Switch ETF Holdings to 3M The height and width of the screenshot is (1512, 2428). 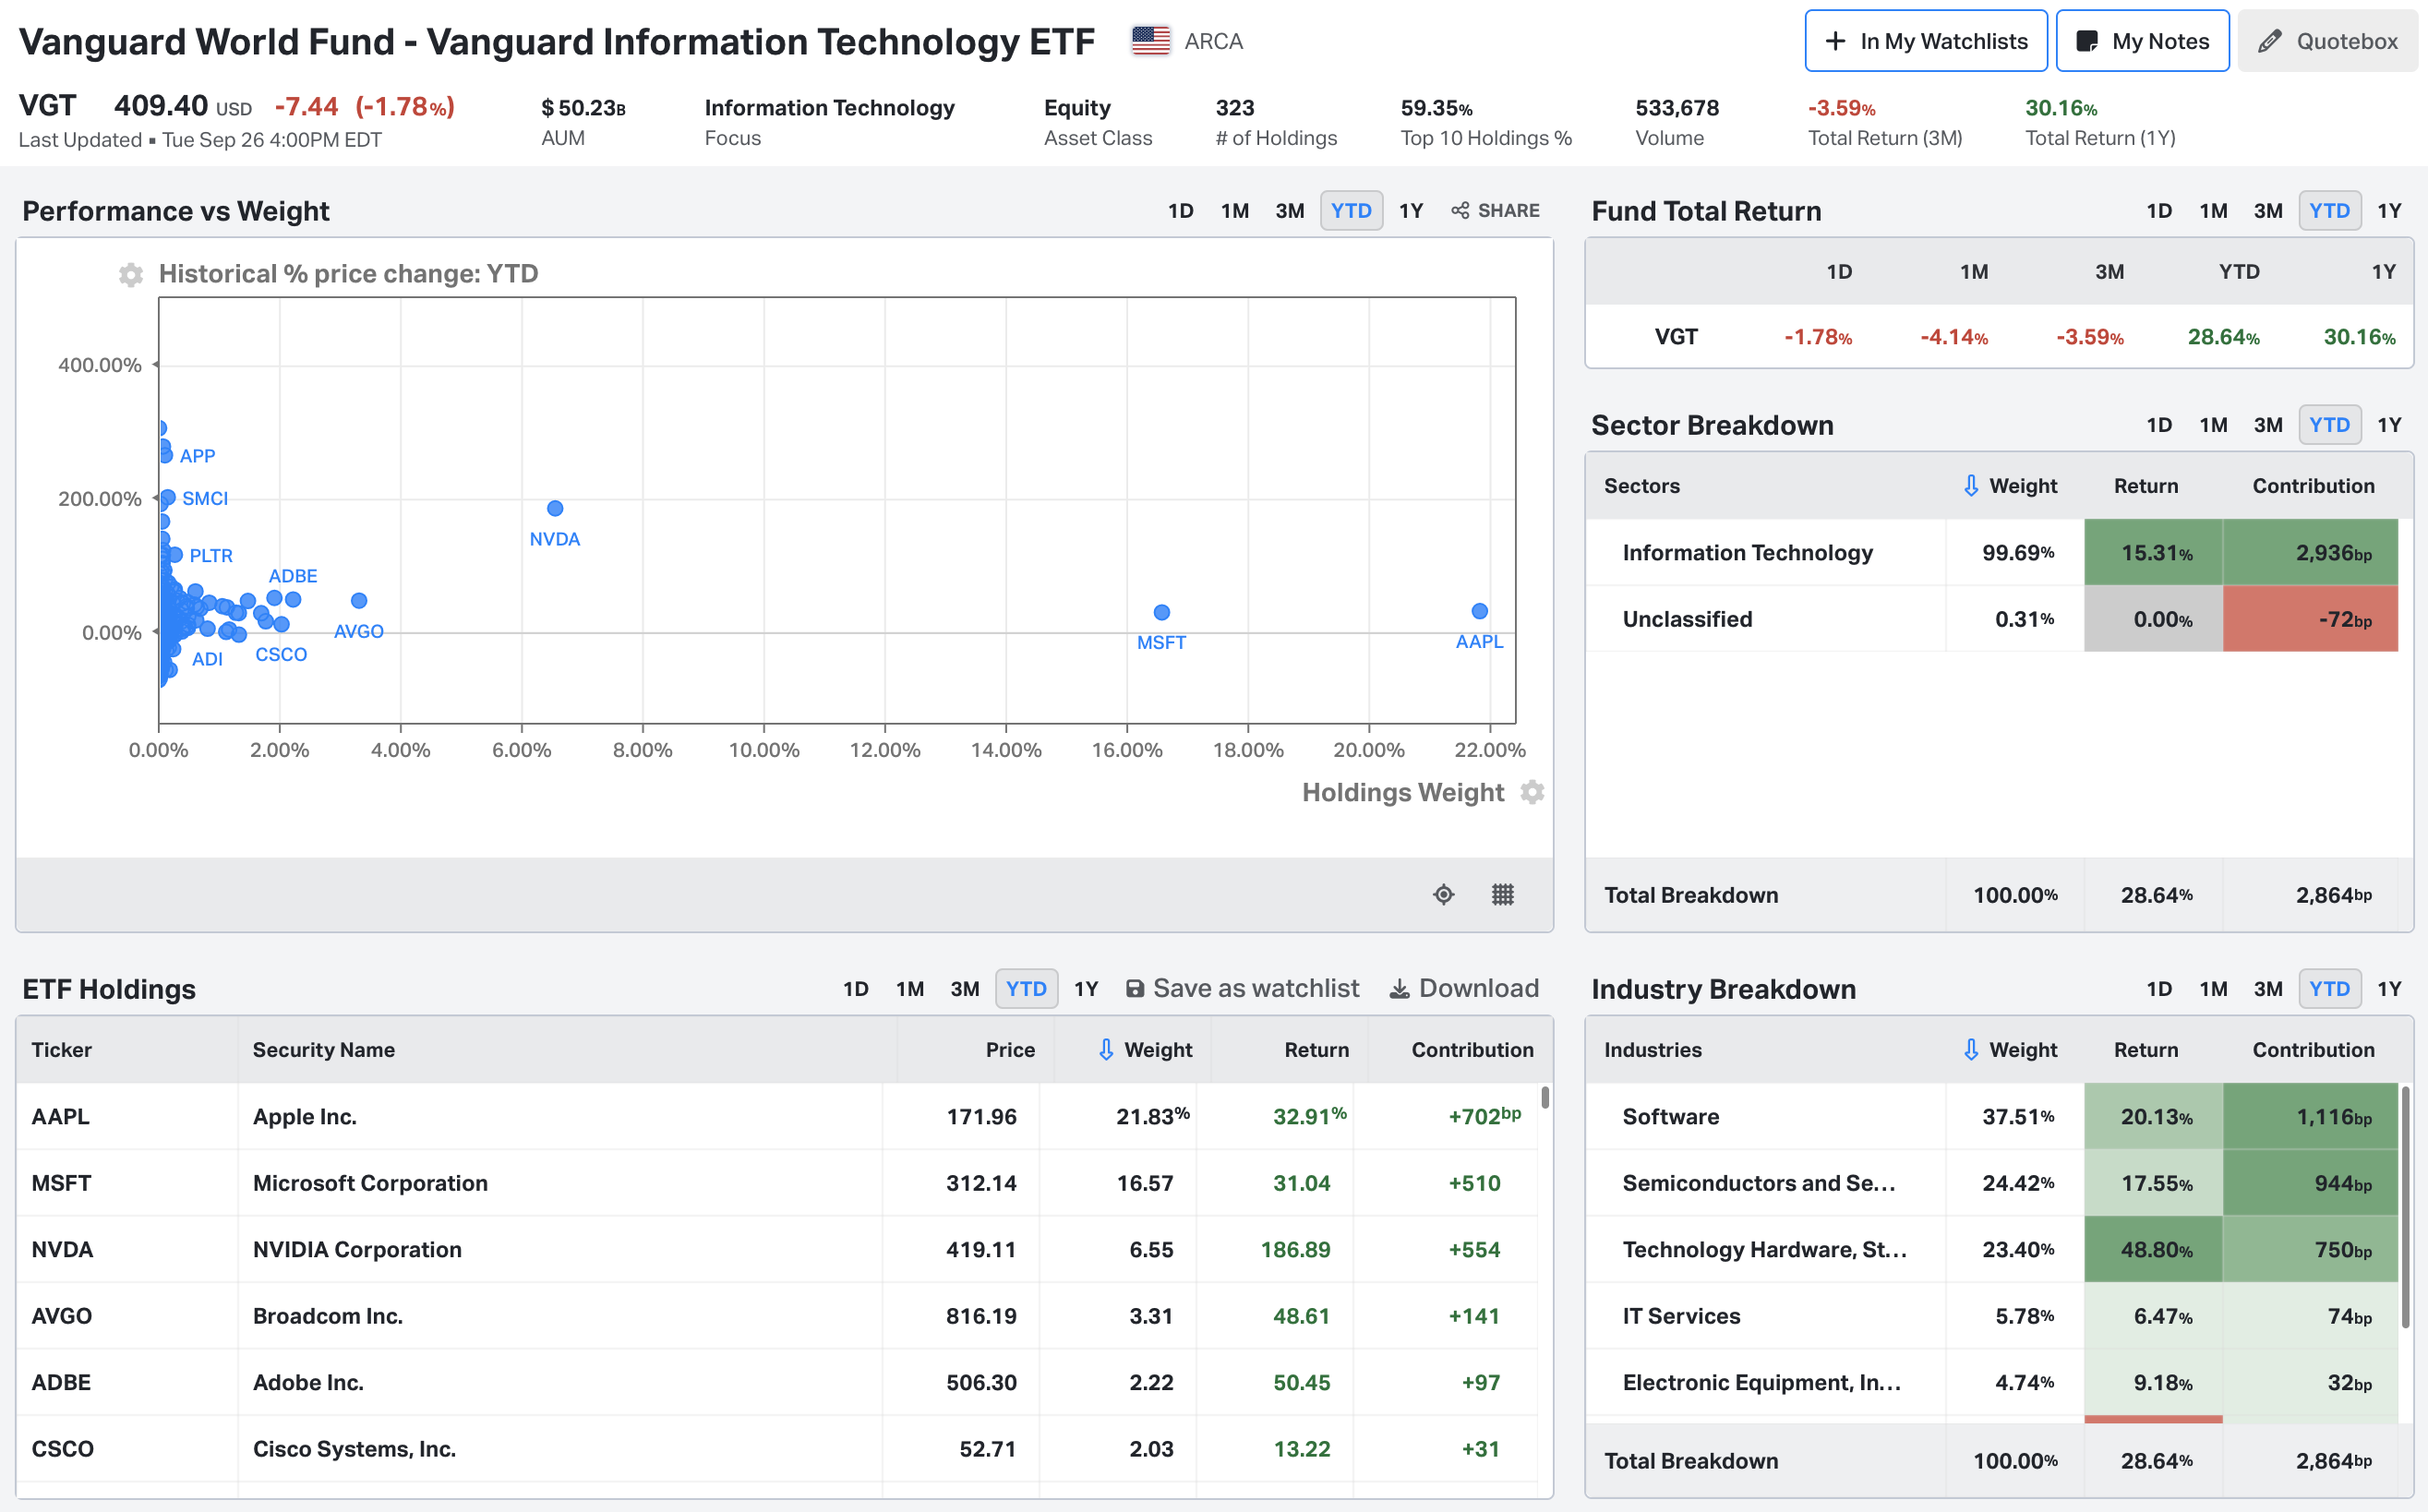tap(964, 989)
